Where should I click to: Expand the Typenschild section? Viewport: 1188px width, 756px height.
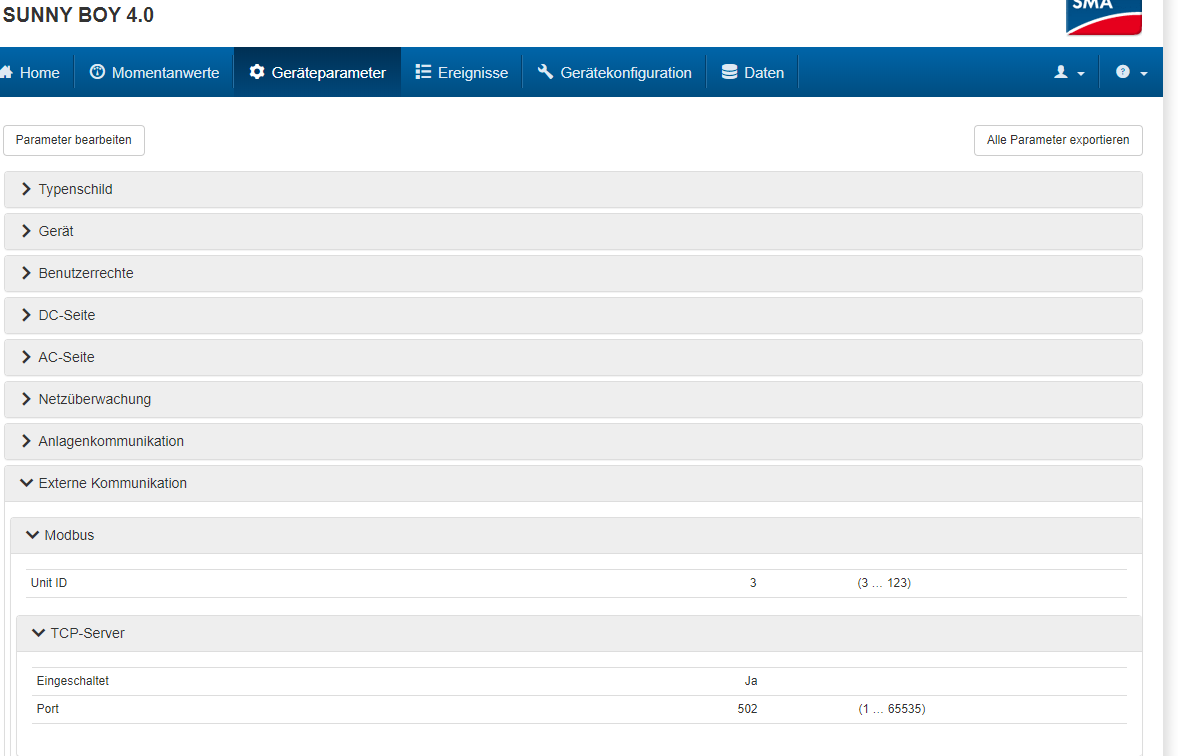[573, 189]
